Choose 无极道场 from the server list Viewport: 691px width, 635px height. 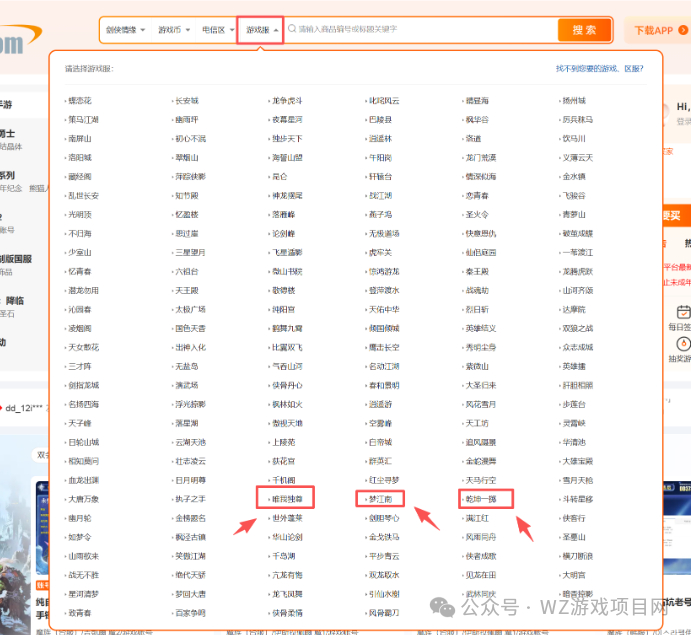point(384,234)
